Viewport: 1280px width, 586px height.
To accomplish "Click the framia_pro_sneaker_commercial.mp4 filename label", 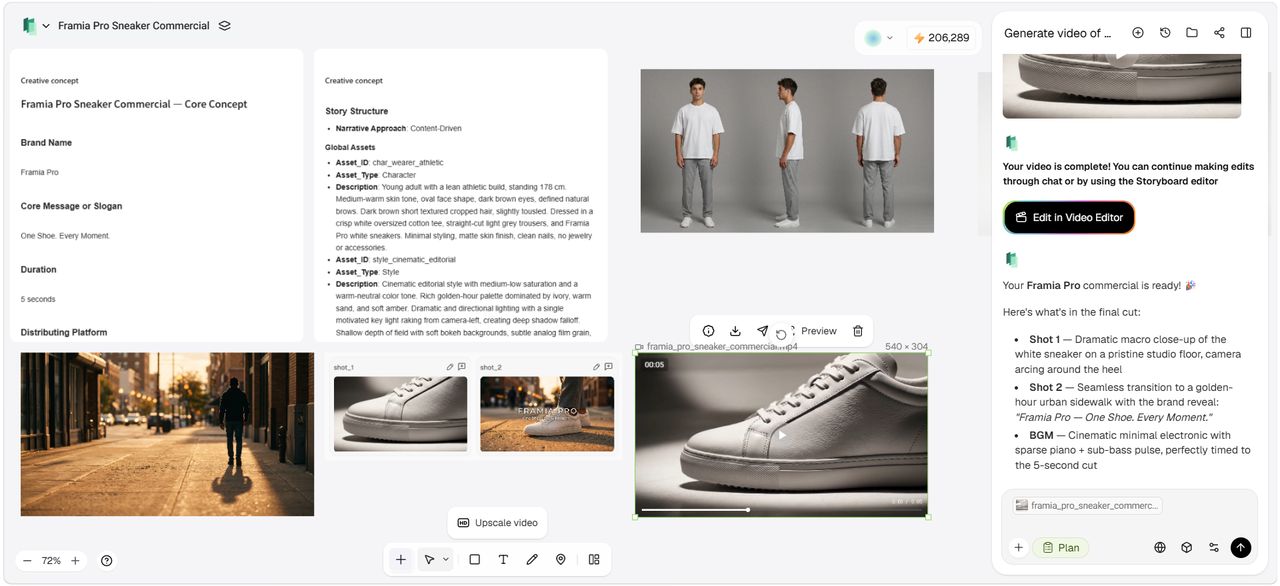I will [722, 347].
